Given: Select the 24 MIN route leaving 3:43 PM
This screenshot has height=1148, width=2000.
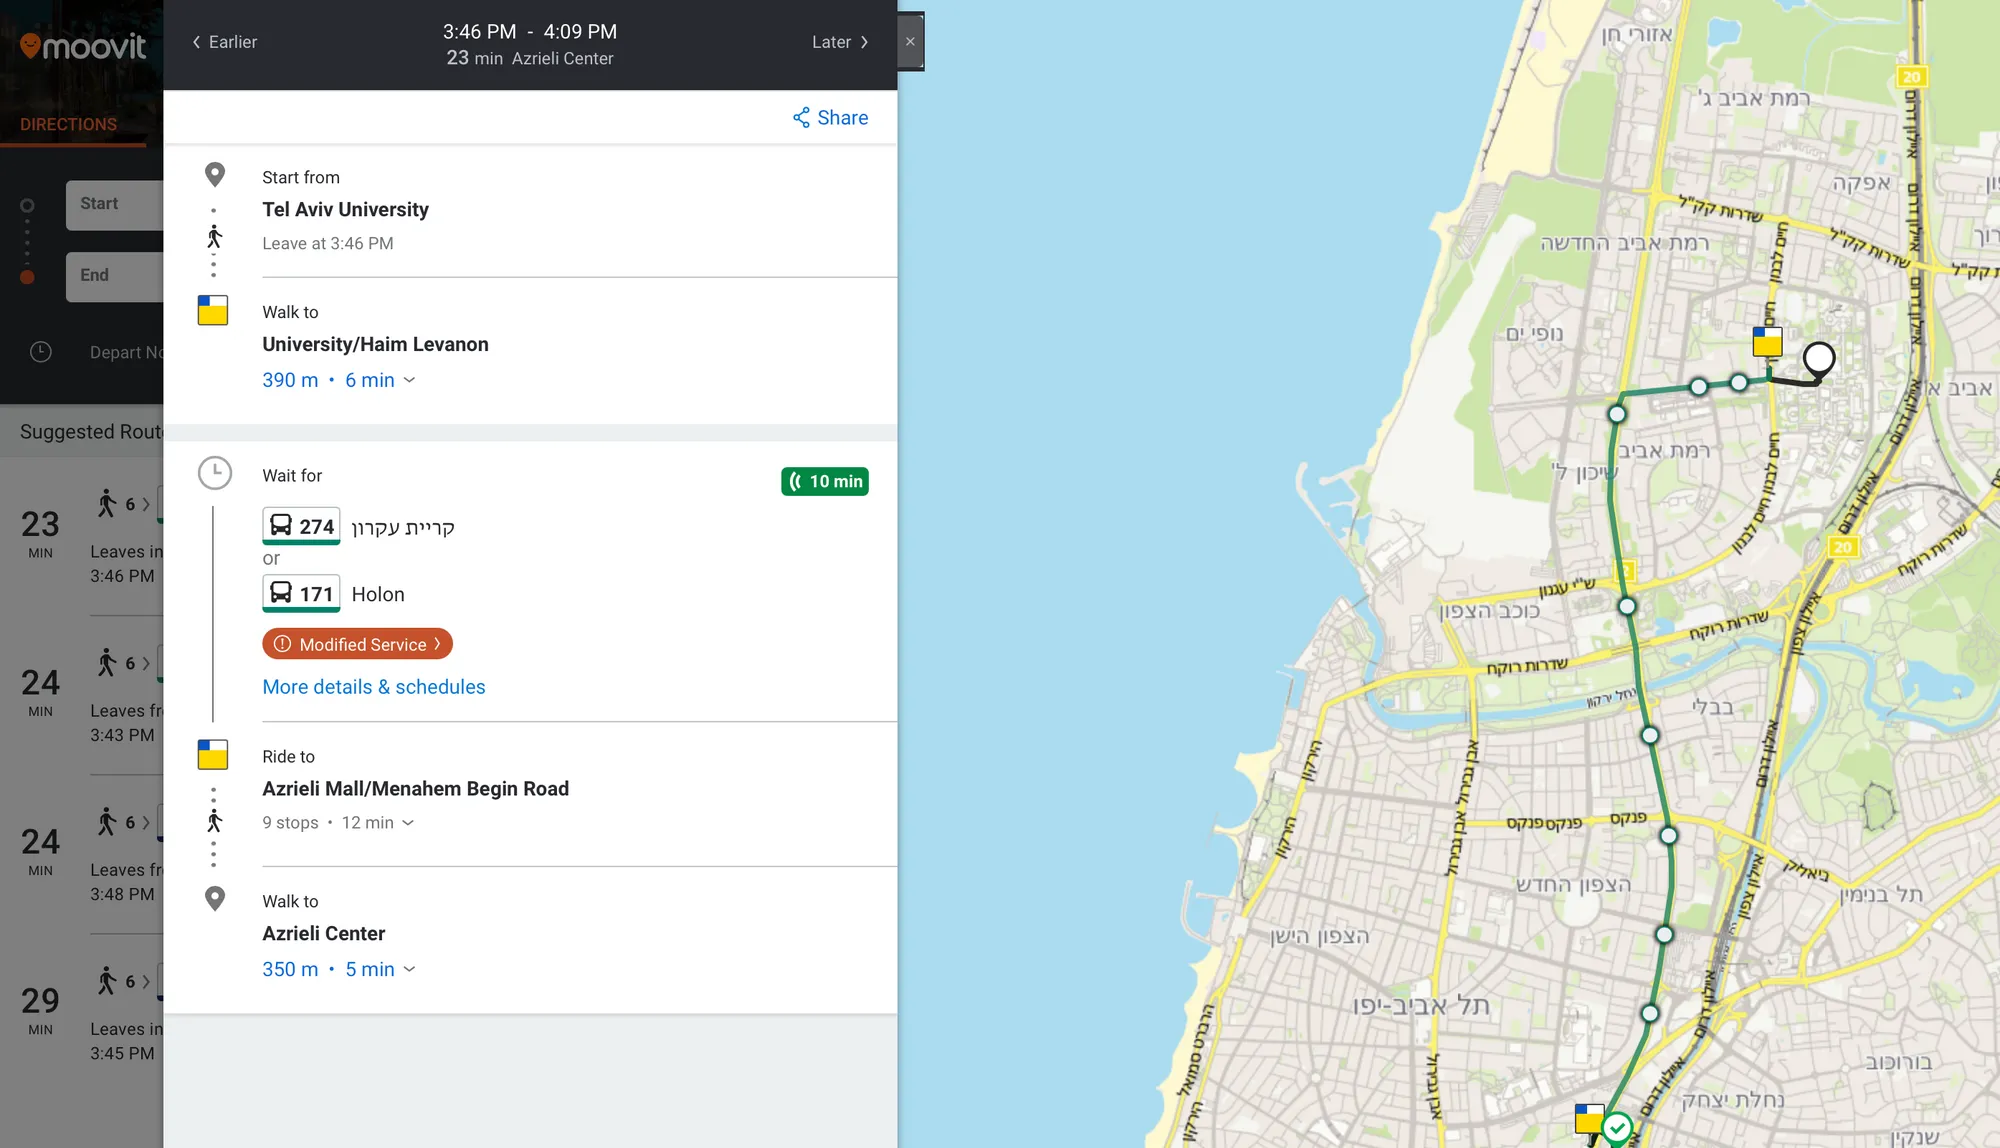Looking at the screenshot, I should pos(82,695).
